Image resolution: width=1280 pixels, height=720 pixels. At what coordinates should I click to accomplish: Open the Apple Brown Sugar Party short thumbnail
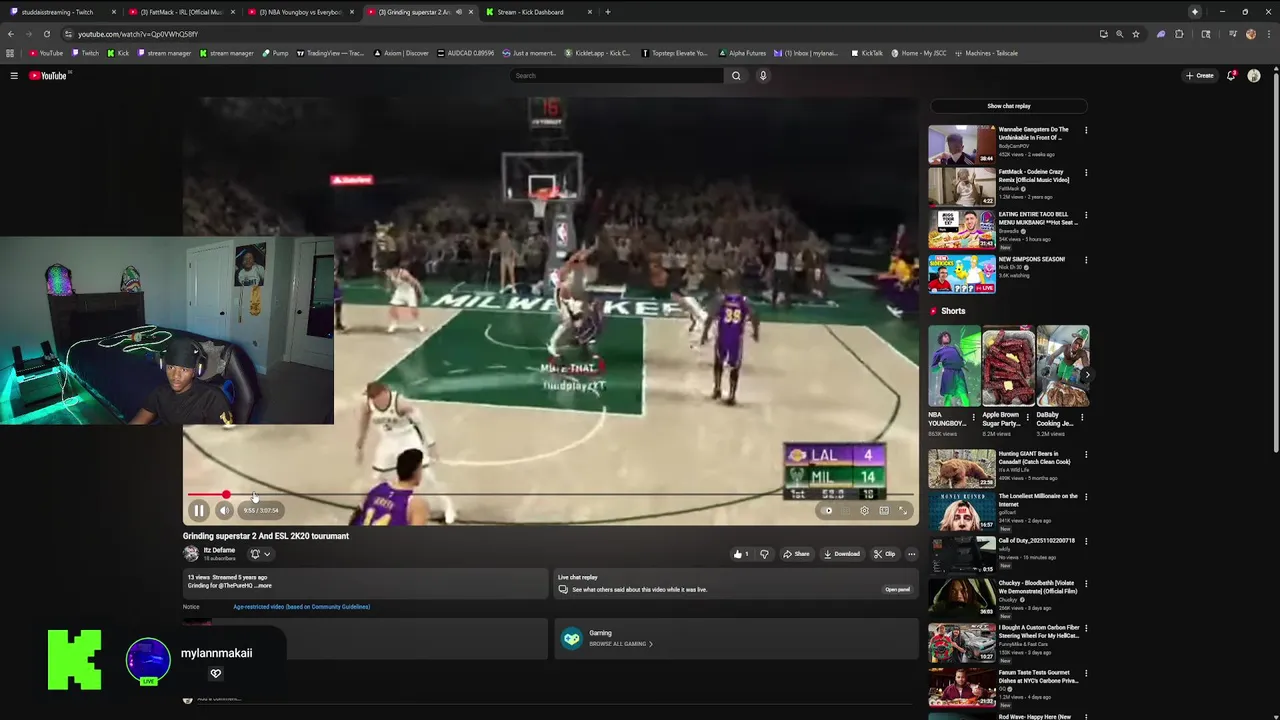[1008, 366]
